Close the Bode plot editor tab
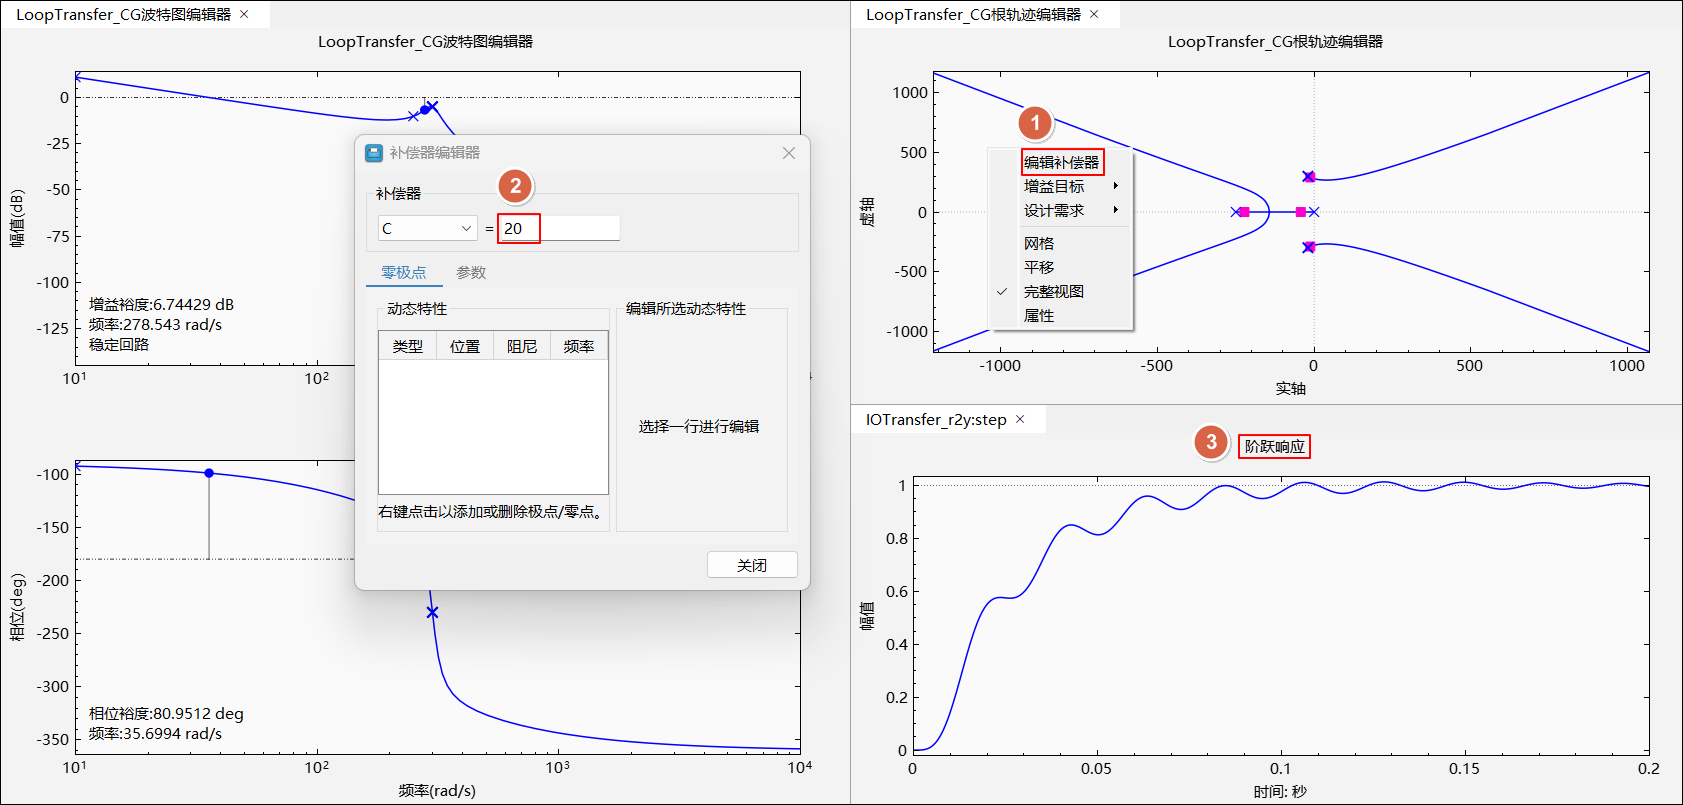 [x=244, y=14]
